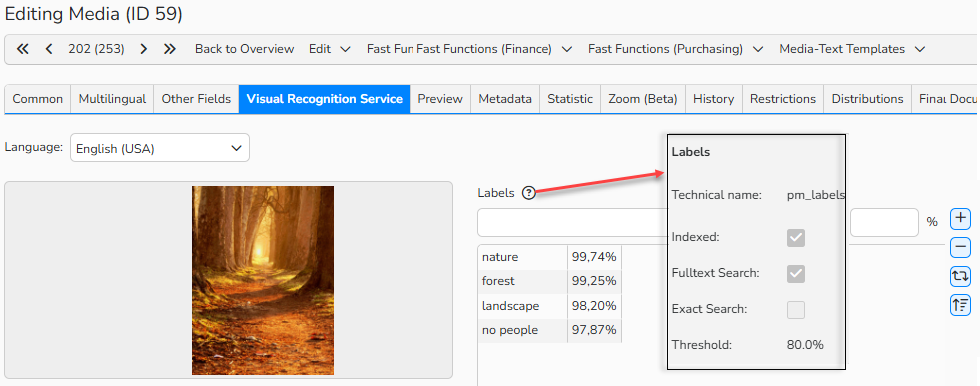Viewport: 980px width, 386px height.
Task: Open the Preview tab
Action: pos(440,99)
